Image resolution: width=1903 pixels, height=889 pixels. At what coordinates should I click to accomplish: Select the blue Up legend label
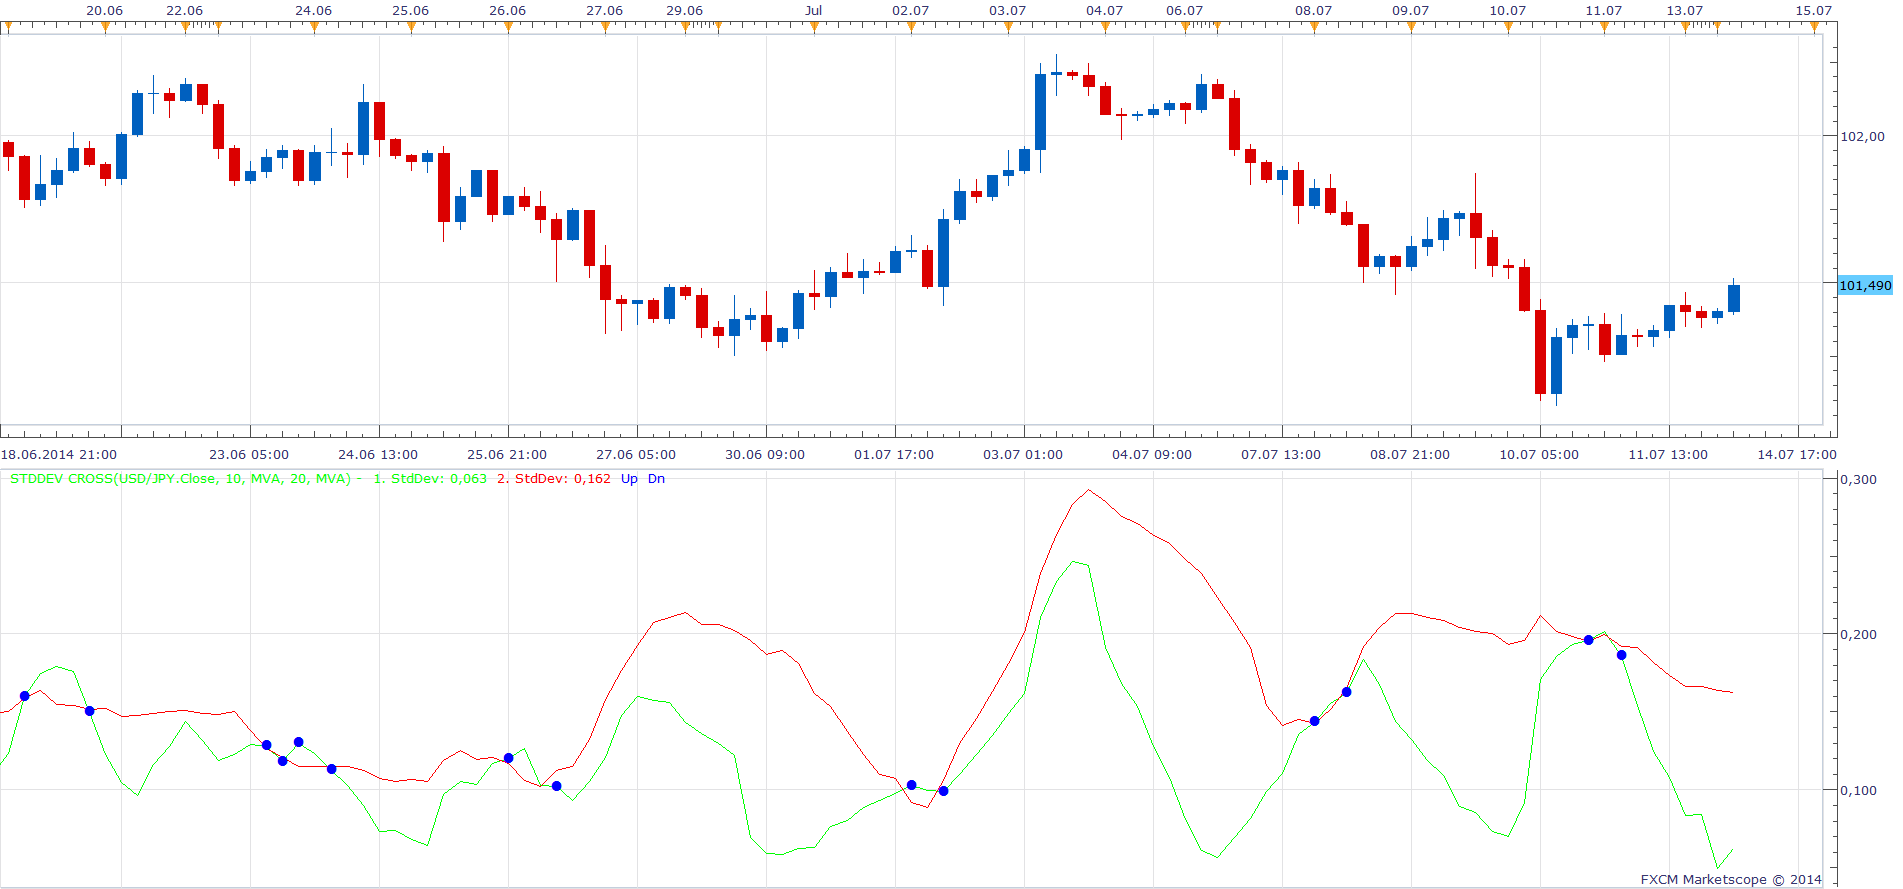click(x=629, y=479)
